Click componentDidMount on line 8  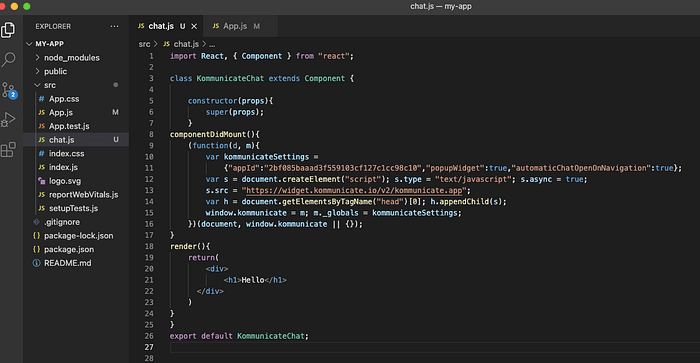click(x=208, y=134)
